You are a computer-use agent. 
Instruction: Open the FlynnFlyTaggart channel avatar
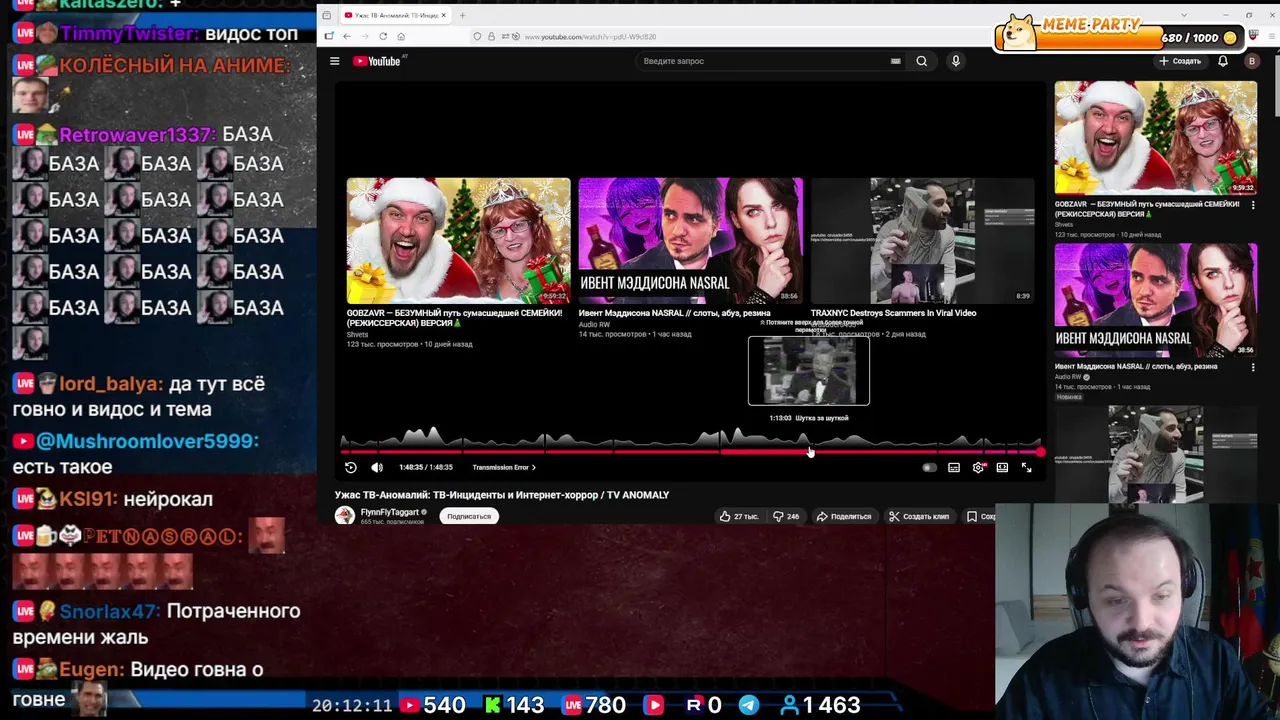point(344,515)
